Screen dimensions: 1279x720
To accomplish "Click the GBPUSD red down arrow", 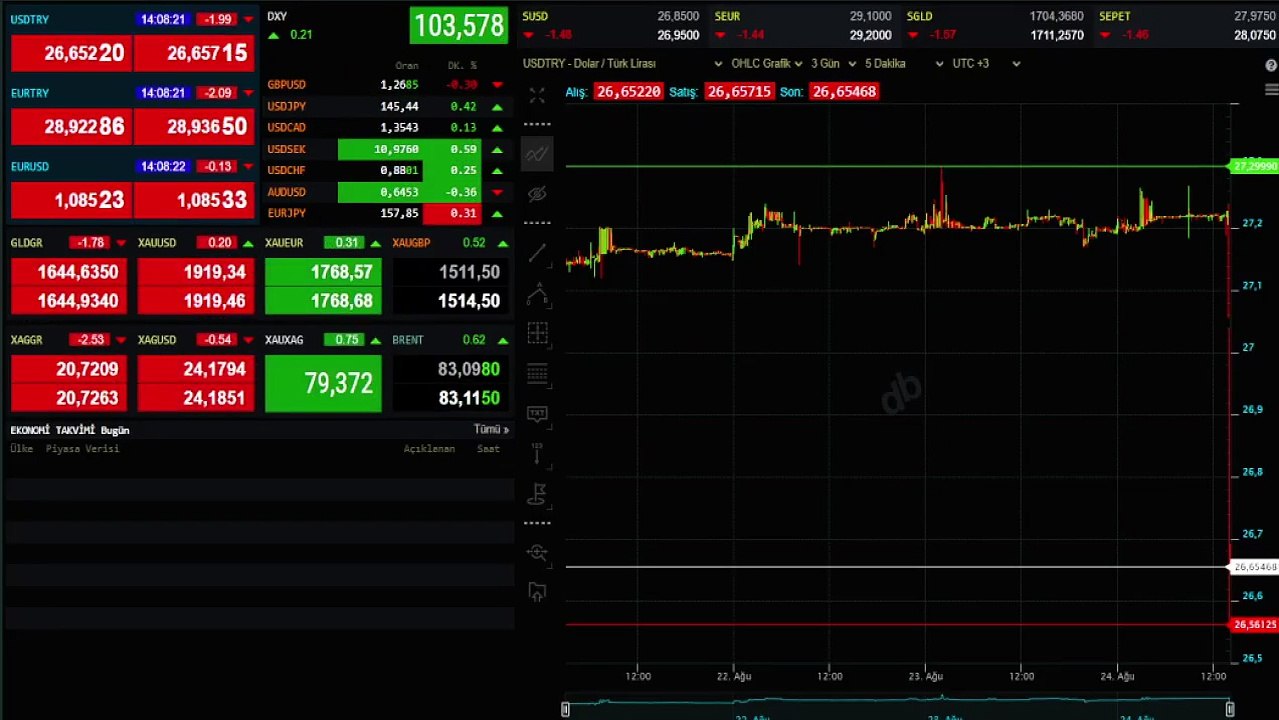I will pyautogui.click(x=497, y=85).
